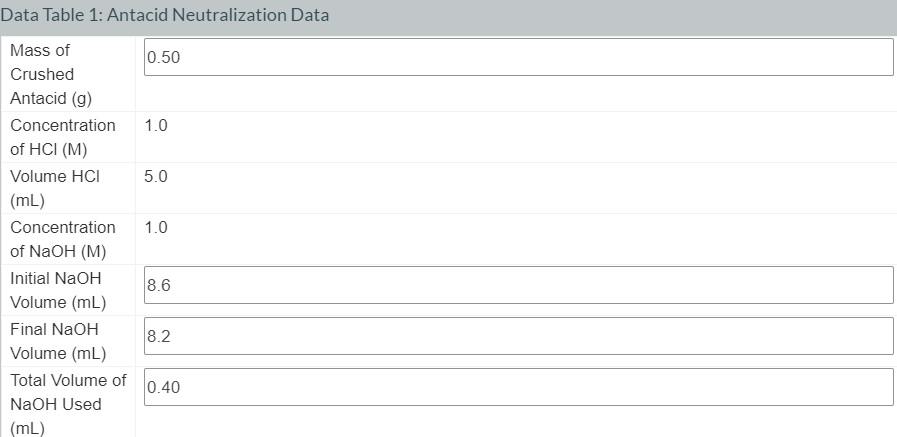Click the Data Table 1 header title
Image resolution: width=897 pixels, height=437 pixels.
165,16
